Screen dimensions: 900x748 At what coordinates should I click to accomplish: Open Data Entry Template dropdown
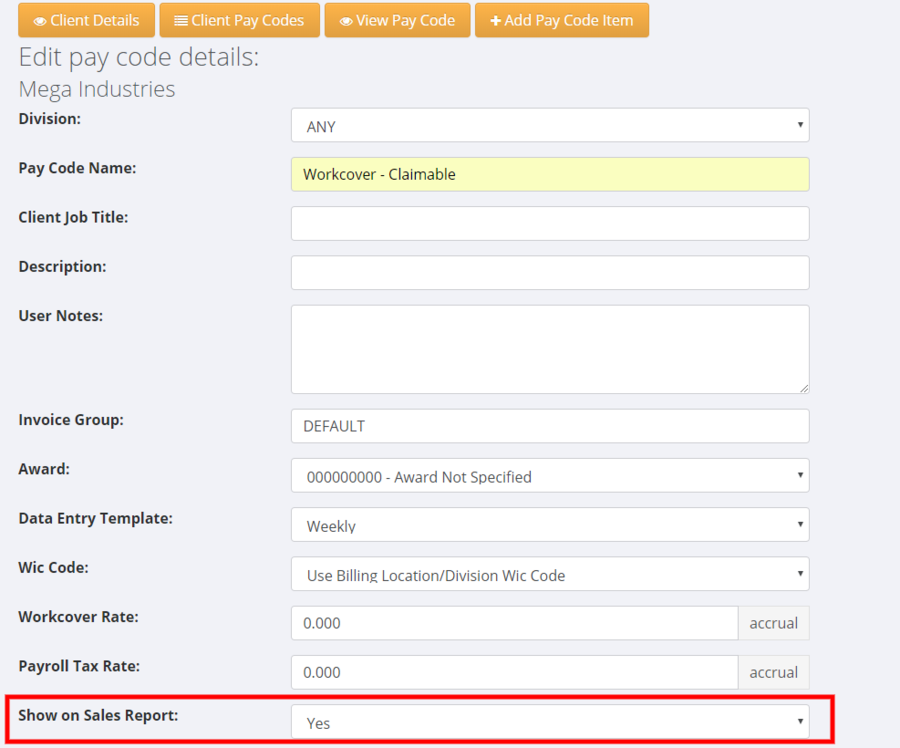[x=549, y=525]
